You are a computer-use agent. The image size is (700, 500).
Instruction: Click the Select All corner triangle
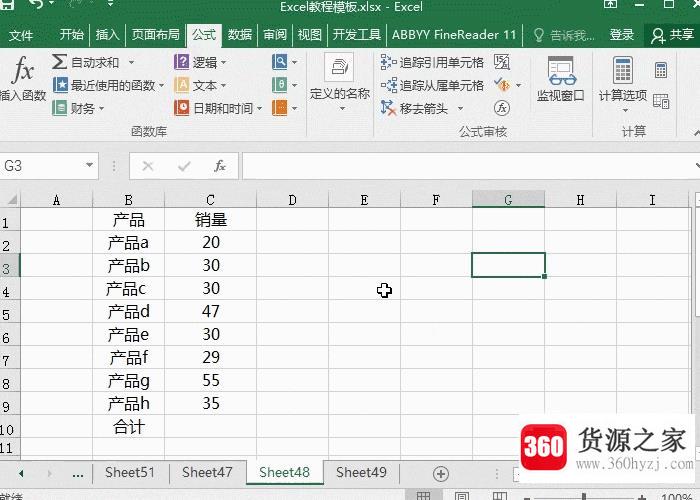pyautogui.click(x=11, y=199)
